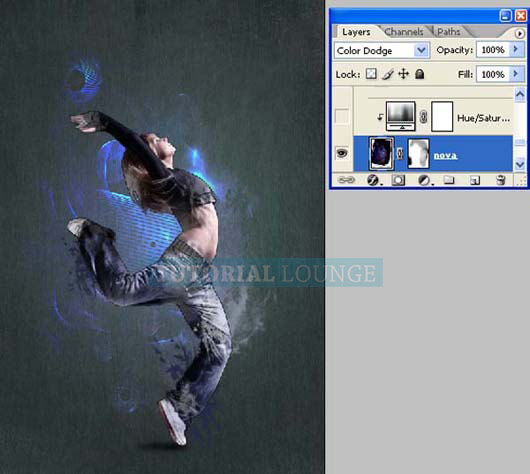Toggle lock all padlock icon

(419, 74)
